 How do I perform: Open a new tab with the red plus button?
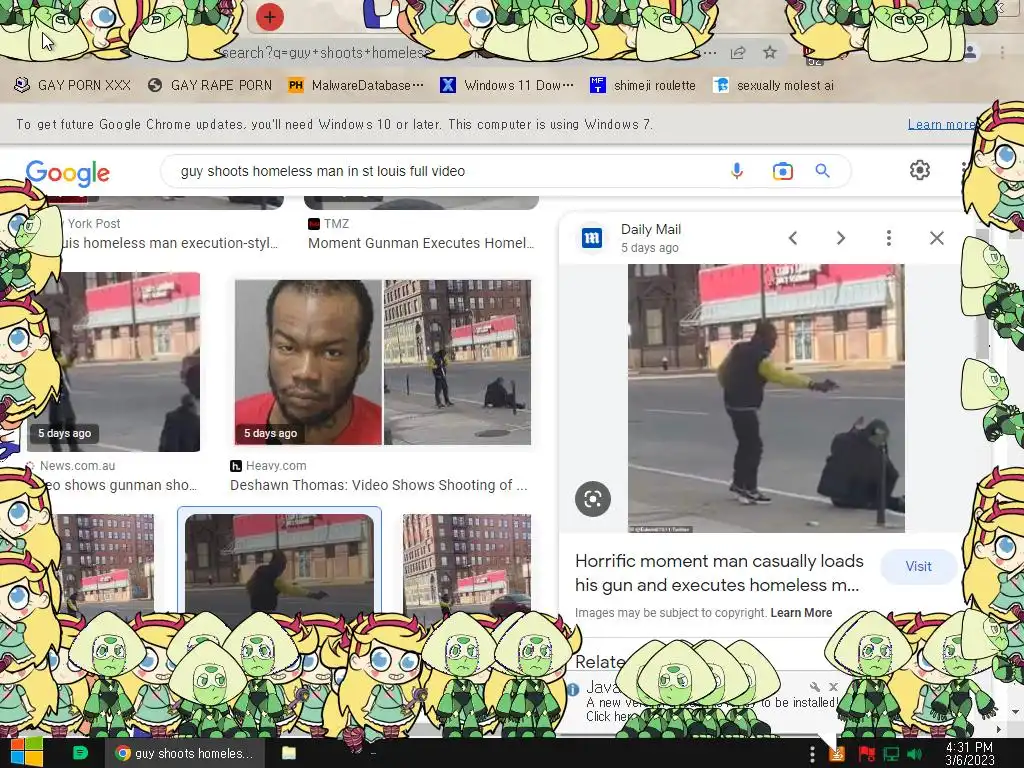point(269,17)
